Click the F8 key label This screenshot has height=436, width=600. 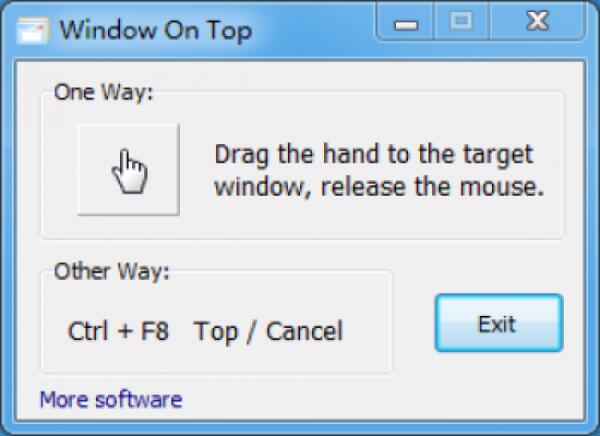[x=155, y=331]
